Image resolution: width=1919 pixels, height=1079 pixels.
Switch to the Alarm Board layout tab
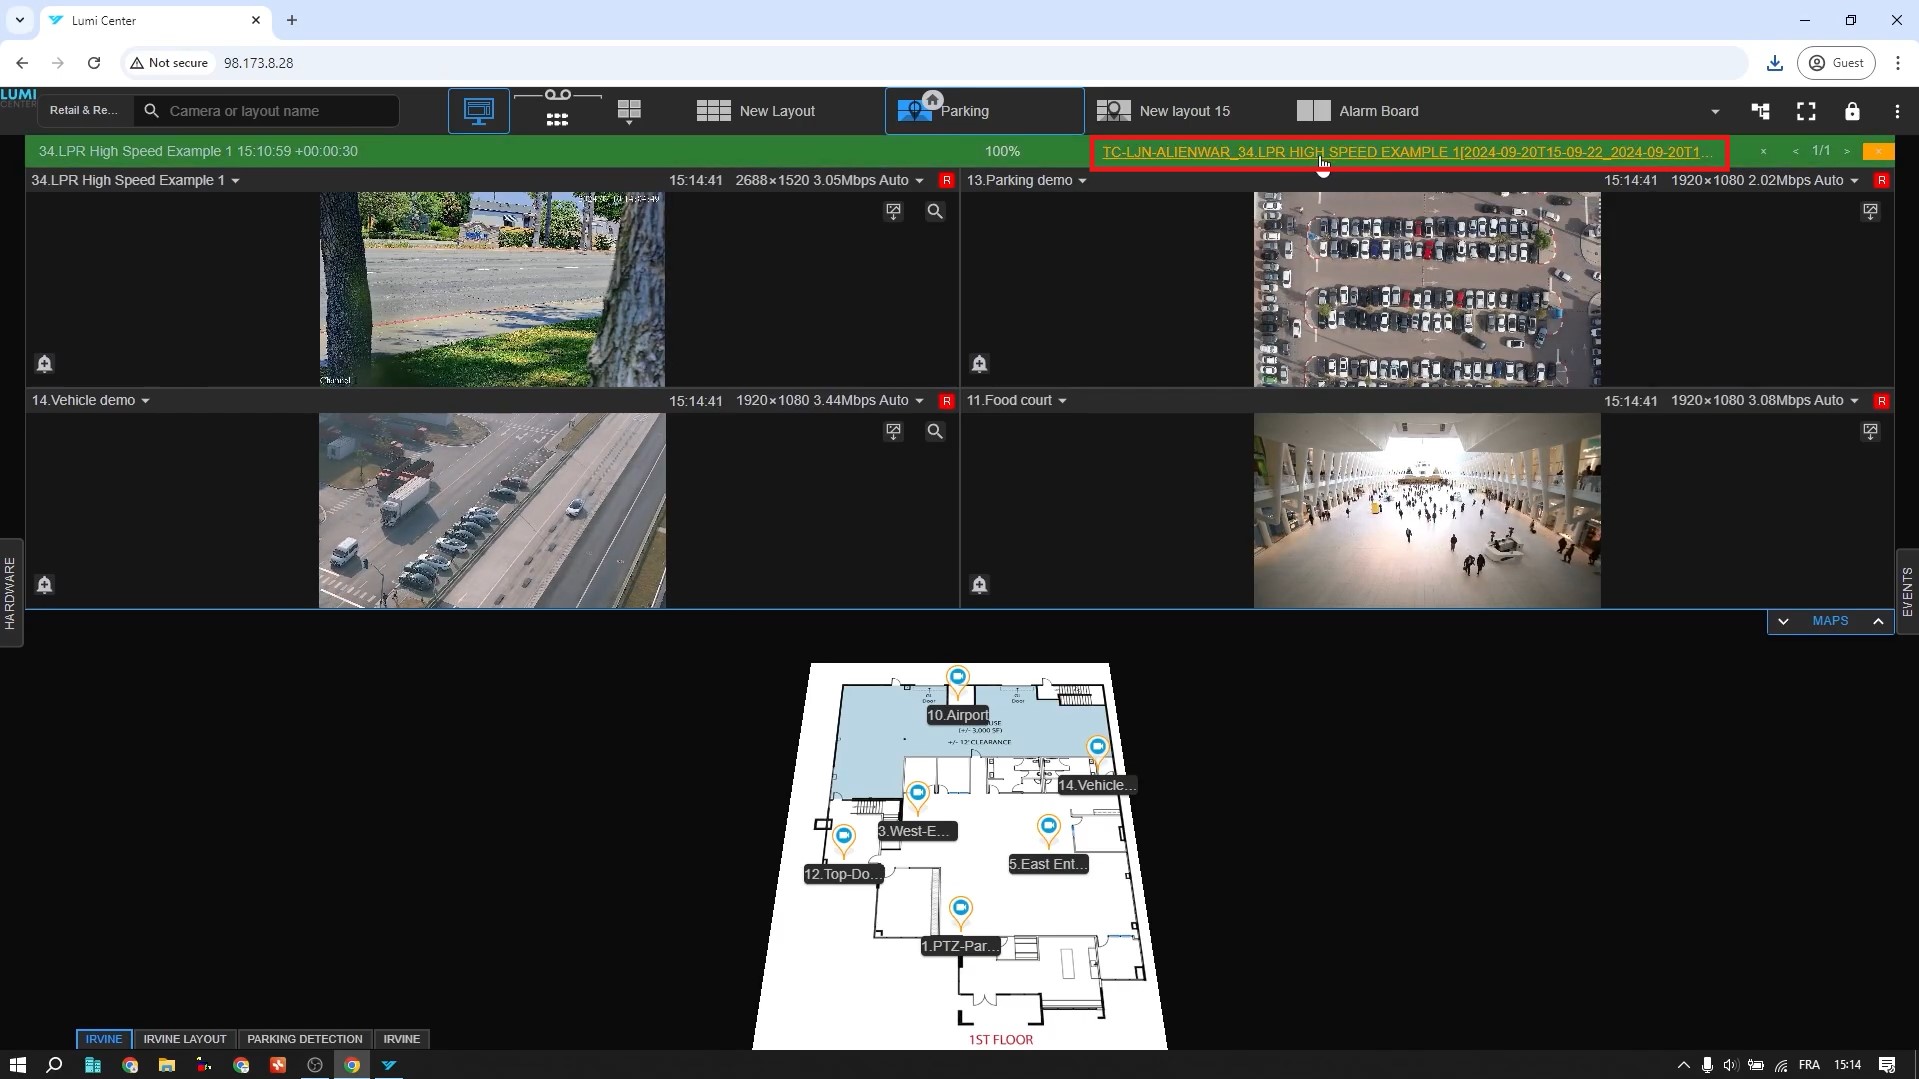point(1358,111)
